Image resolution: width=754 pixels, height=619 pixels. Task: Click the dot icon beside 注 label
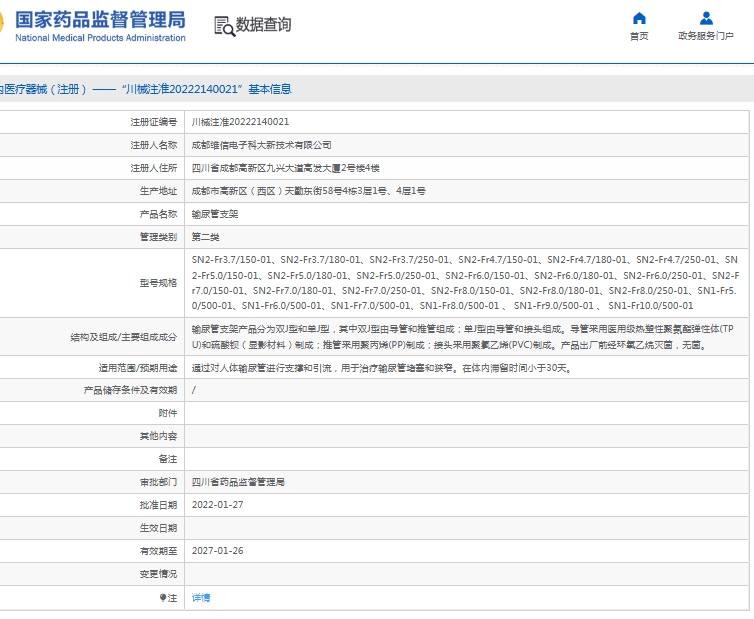(x=163, y=598)
